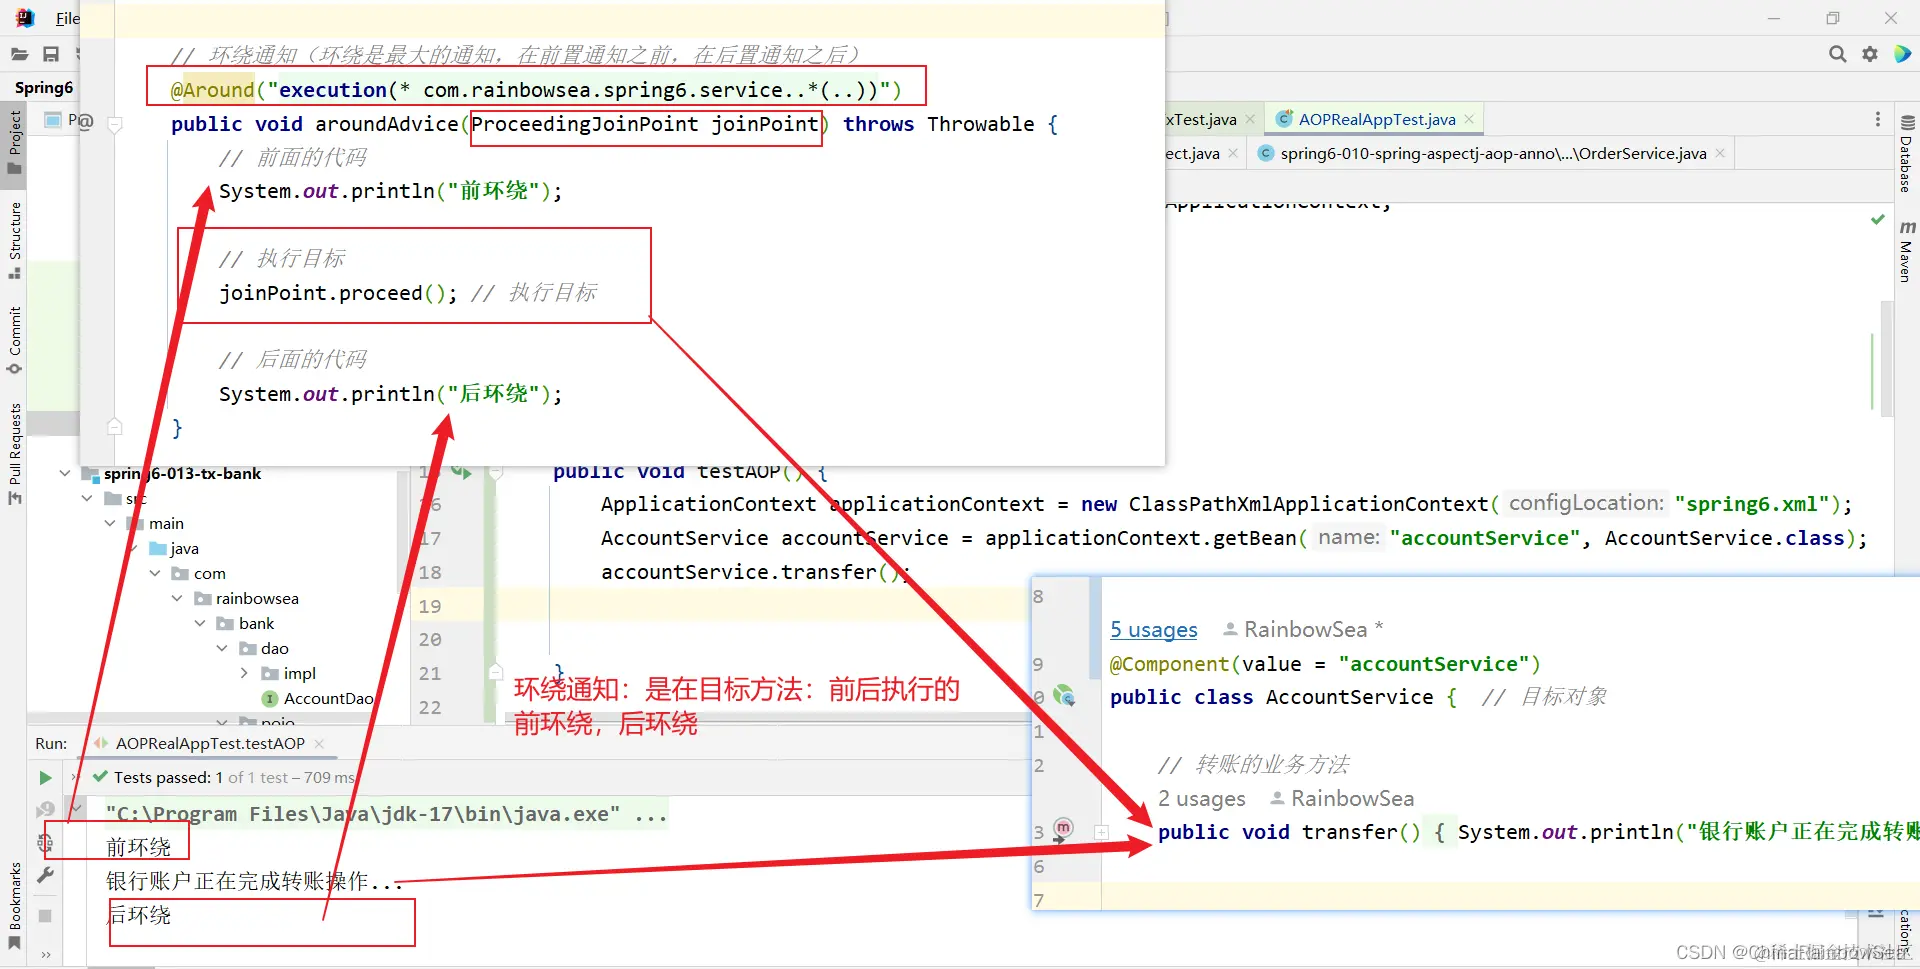The width and height of the screenshot is (1920, 969).
Task: Click RainbowSea author hint above AccountService
Action: 1304,629
